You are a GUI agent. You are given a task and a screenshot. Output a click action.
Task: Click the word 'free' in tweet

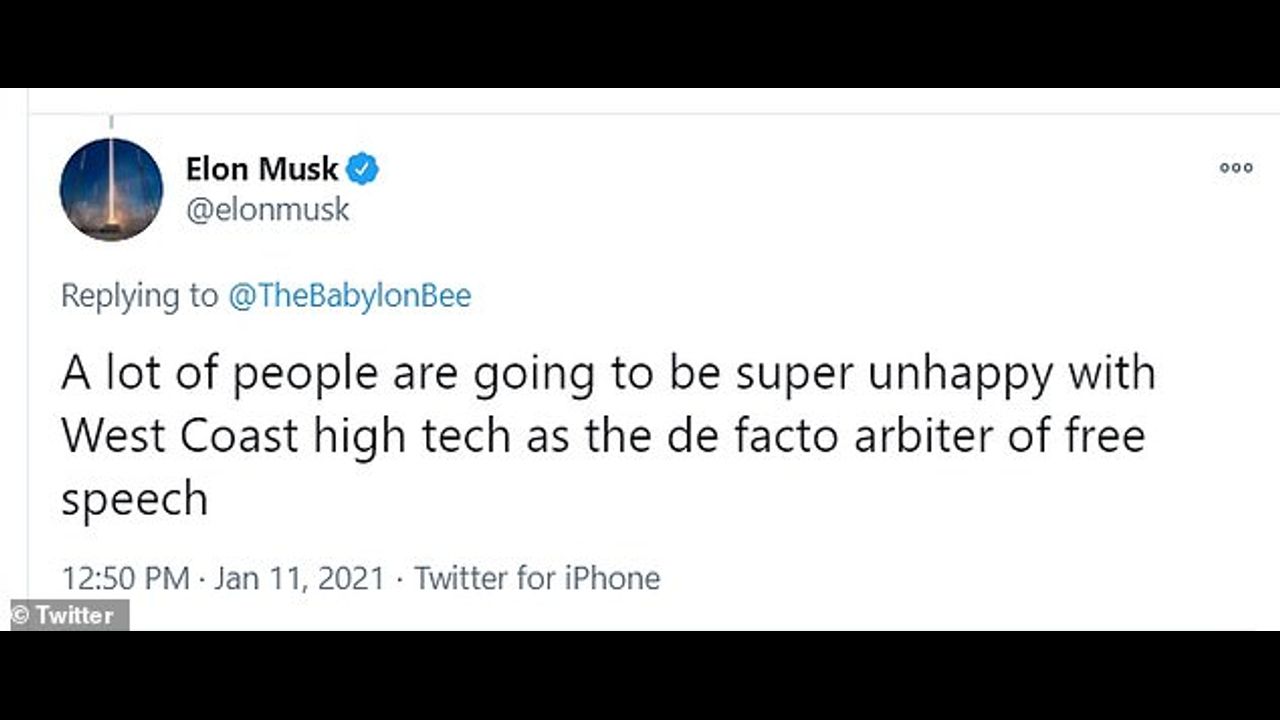(x=1101, y=436)
